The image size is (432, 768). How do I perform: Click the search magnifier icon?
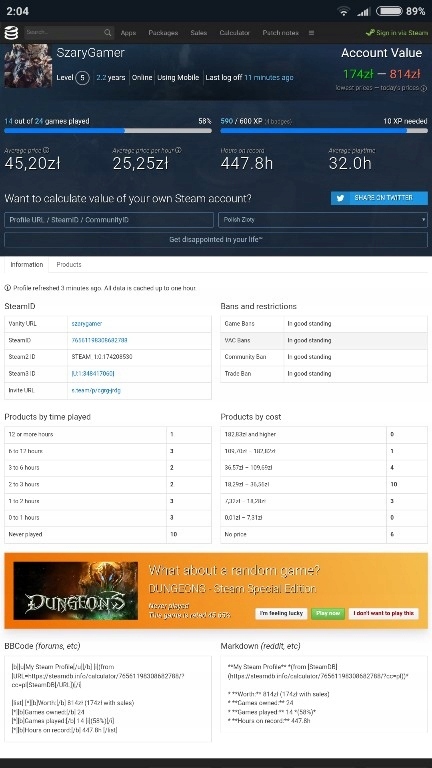point(107,33)
